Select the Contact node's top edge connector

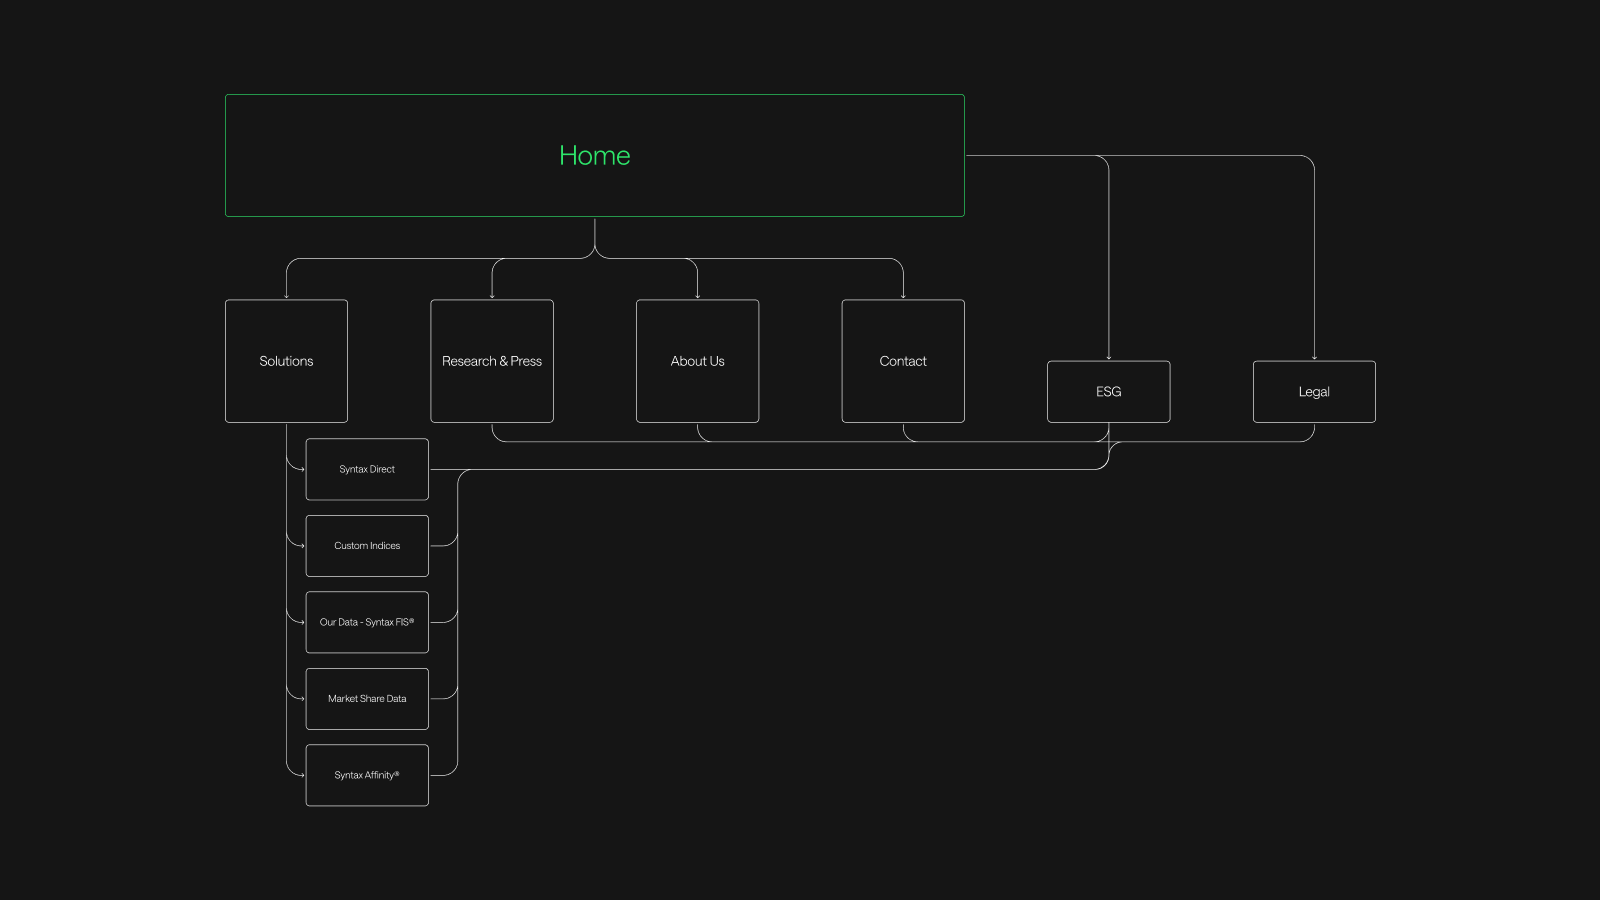tap(902, 296)
